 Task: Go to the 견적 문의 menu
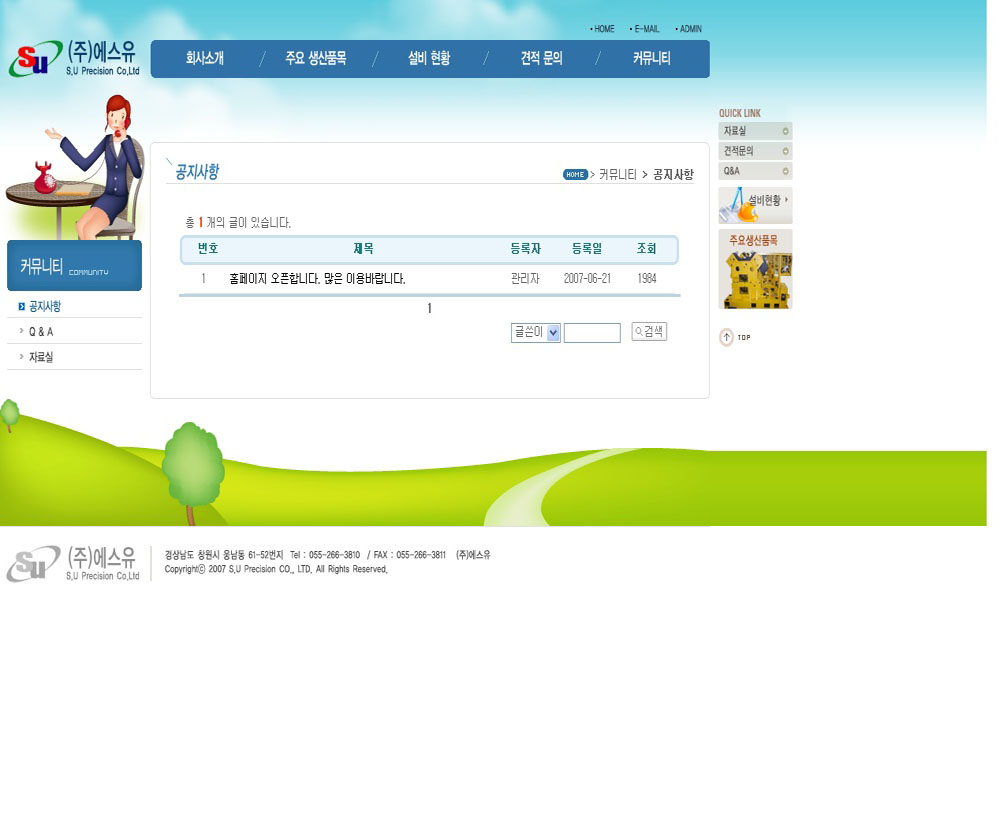pyautogui.click(x=541, y=59)
